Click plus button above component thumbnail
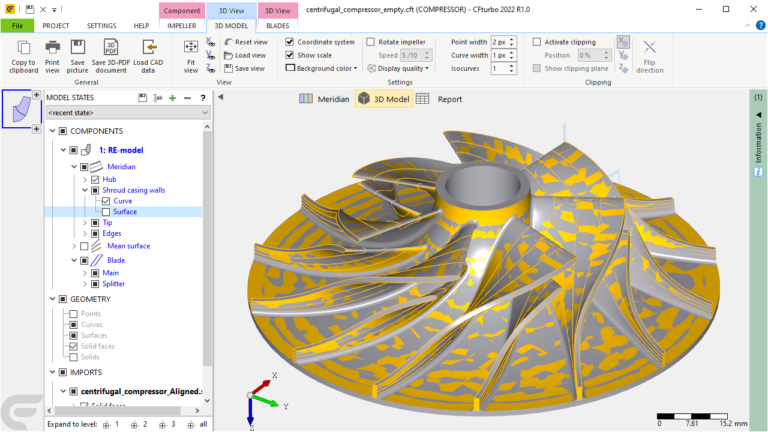Viewport: 768px width, 432px height. pos(36,95)
